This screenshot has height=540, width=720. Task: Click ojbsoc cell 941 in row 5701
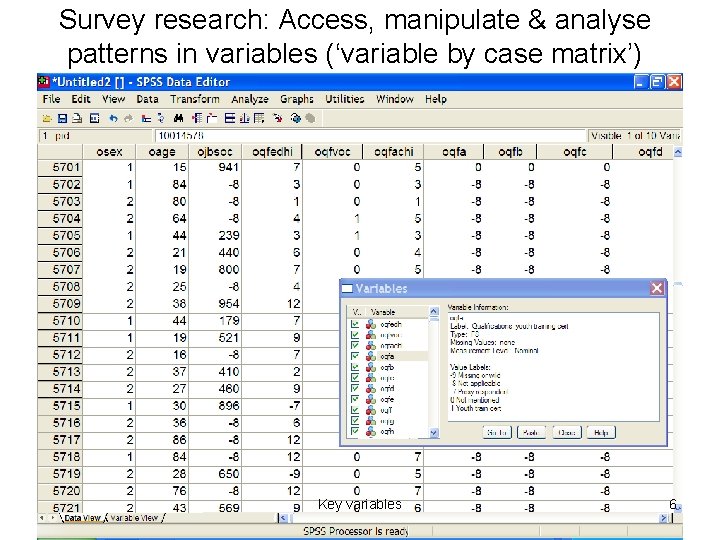(215, 167)
